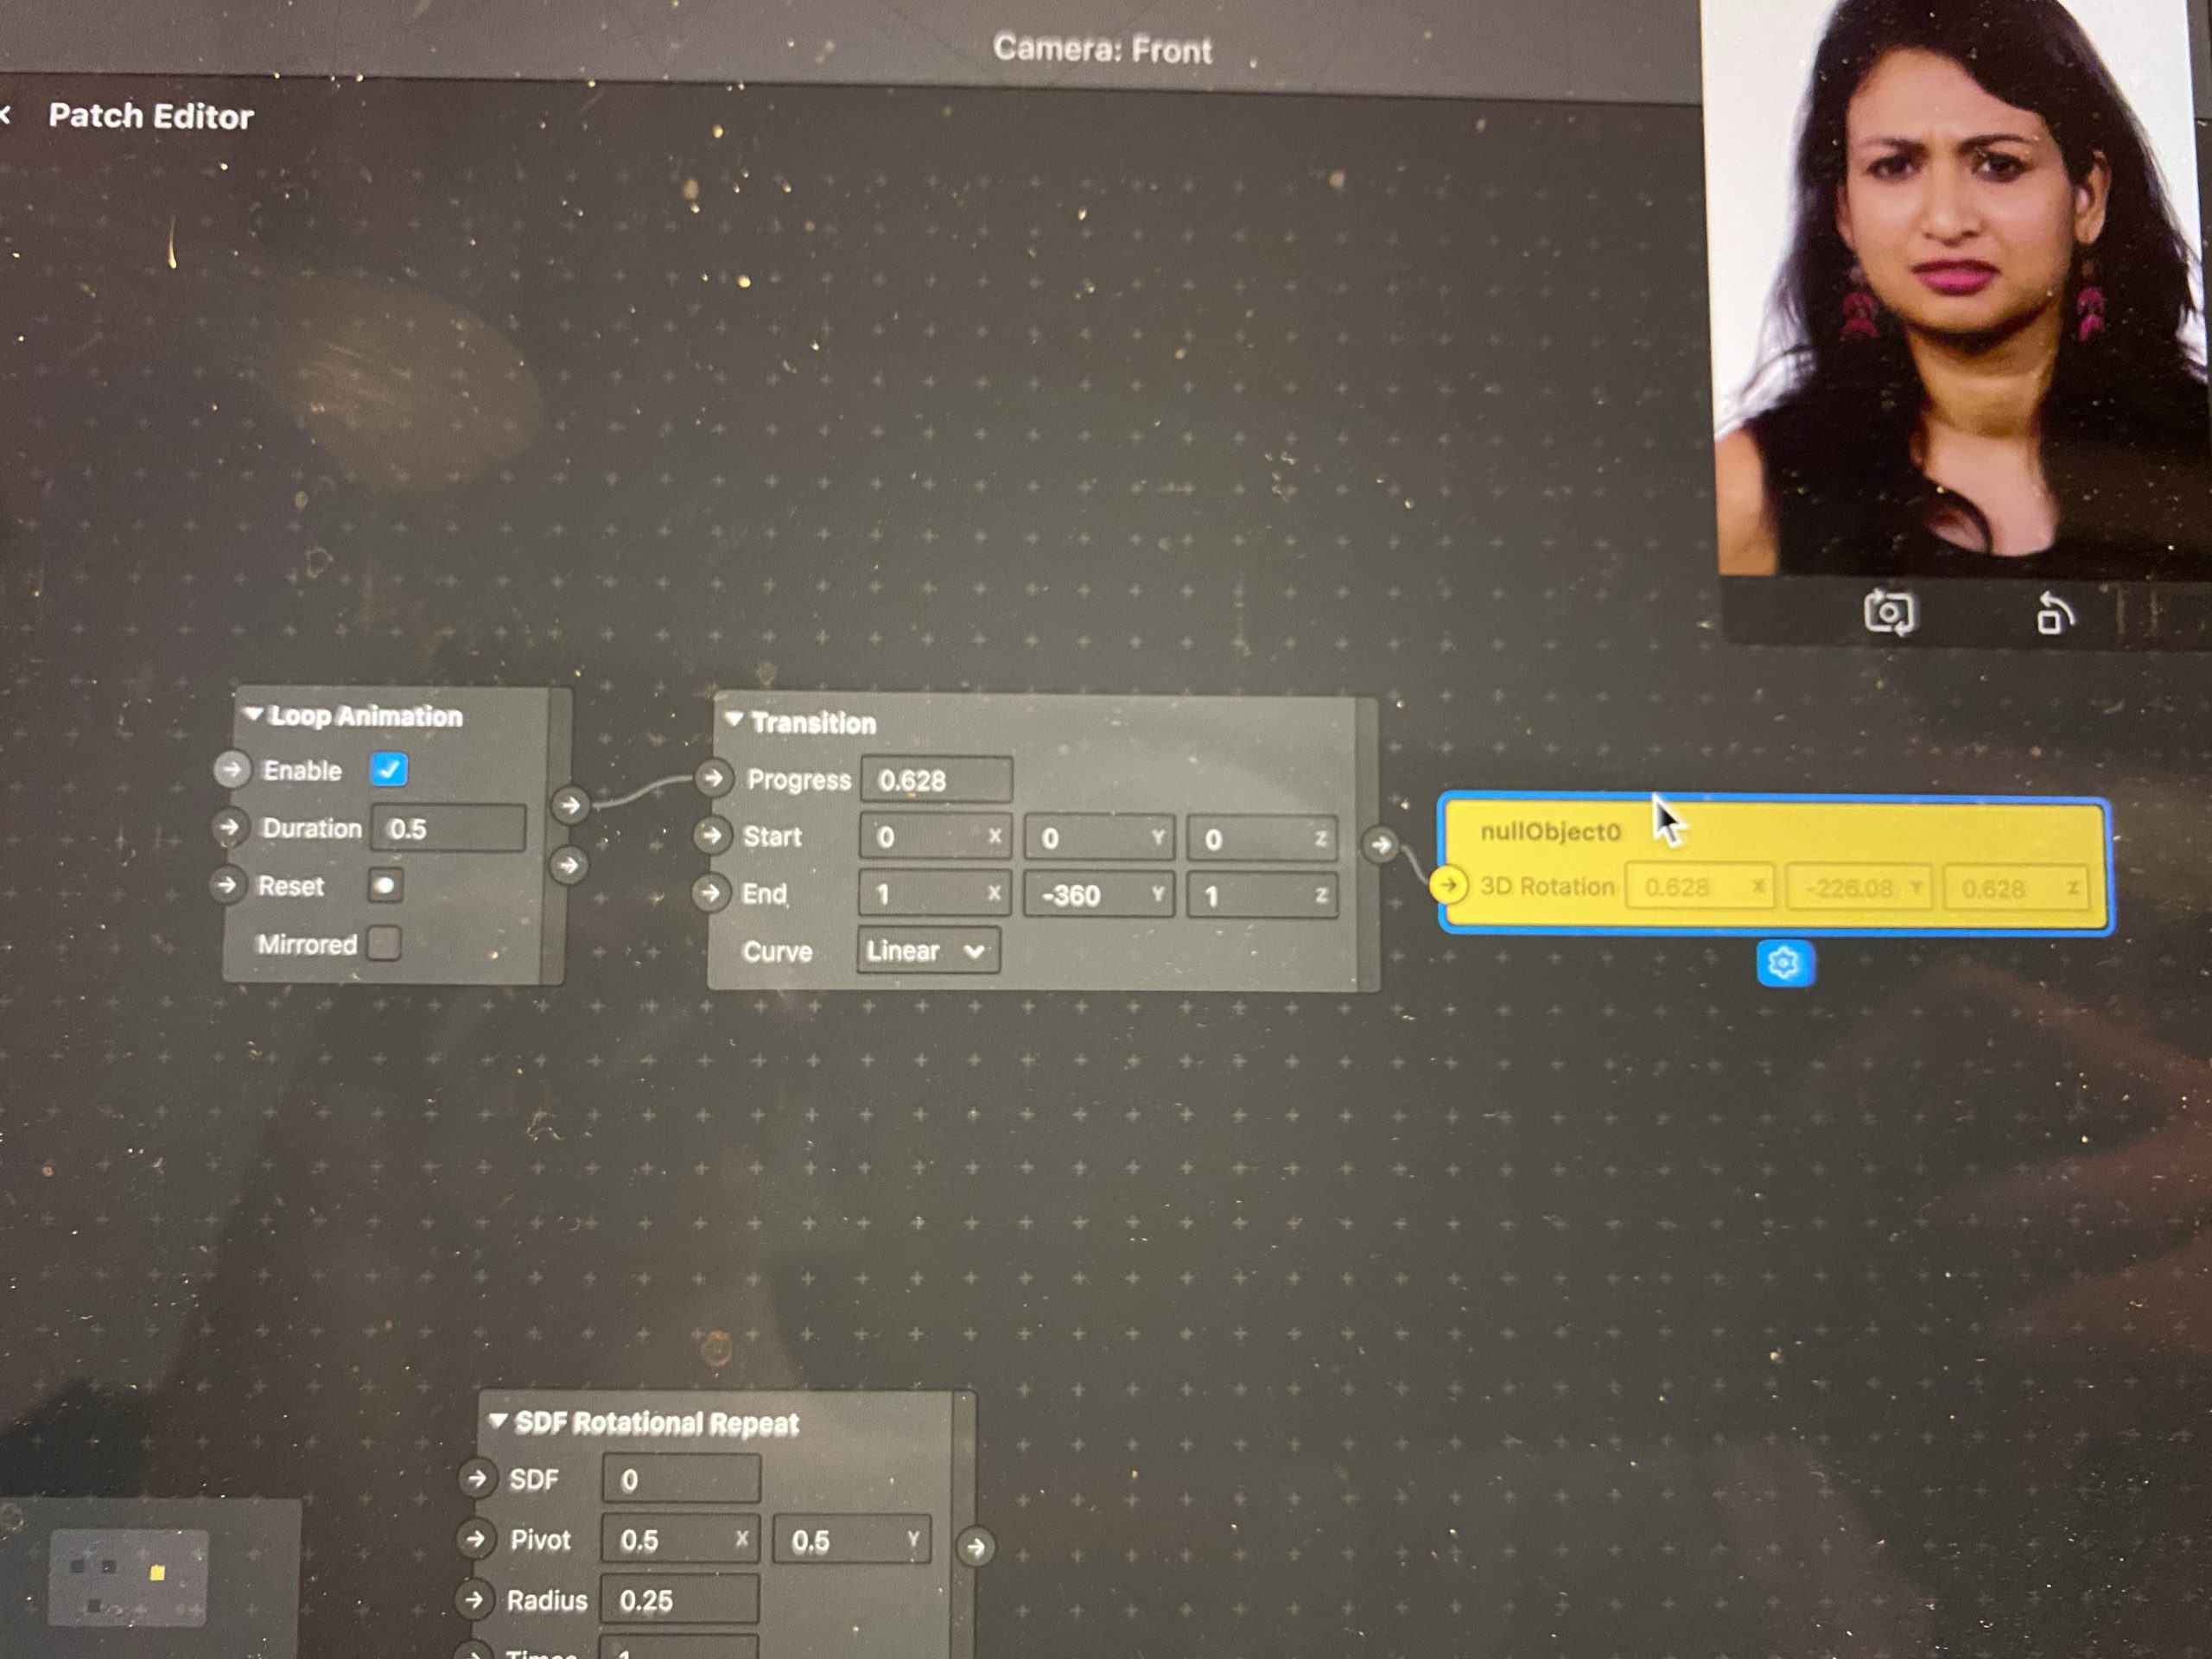Screen dimensions: 2212x1659
Task: Click the Loop Animation patch title
Action: coord(366,716)
